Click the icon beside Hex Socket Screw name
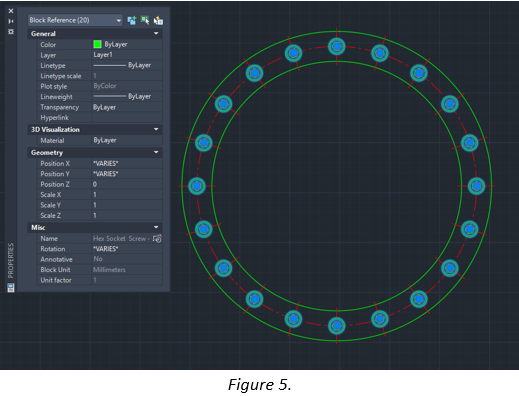519x396 pixels. (157, 238)
